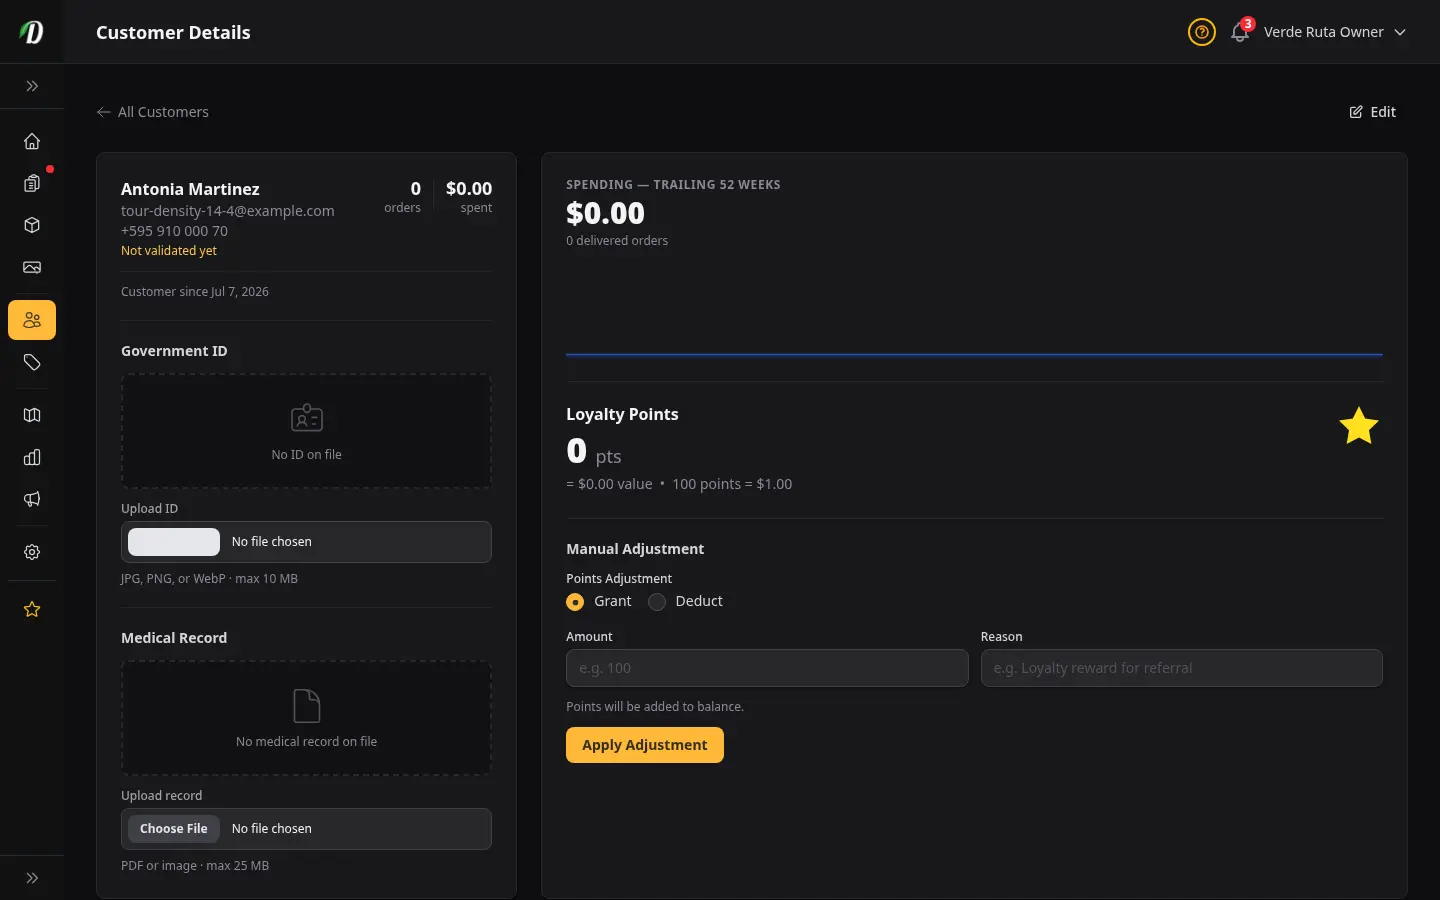Click the Upload ID file chooser button
Image resolution: width=1440 pixels, height=900 pixels.
[174, 542]
